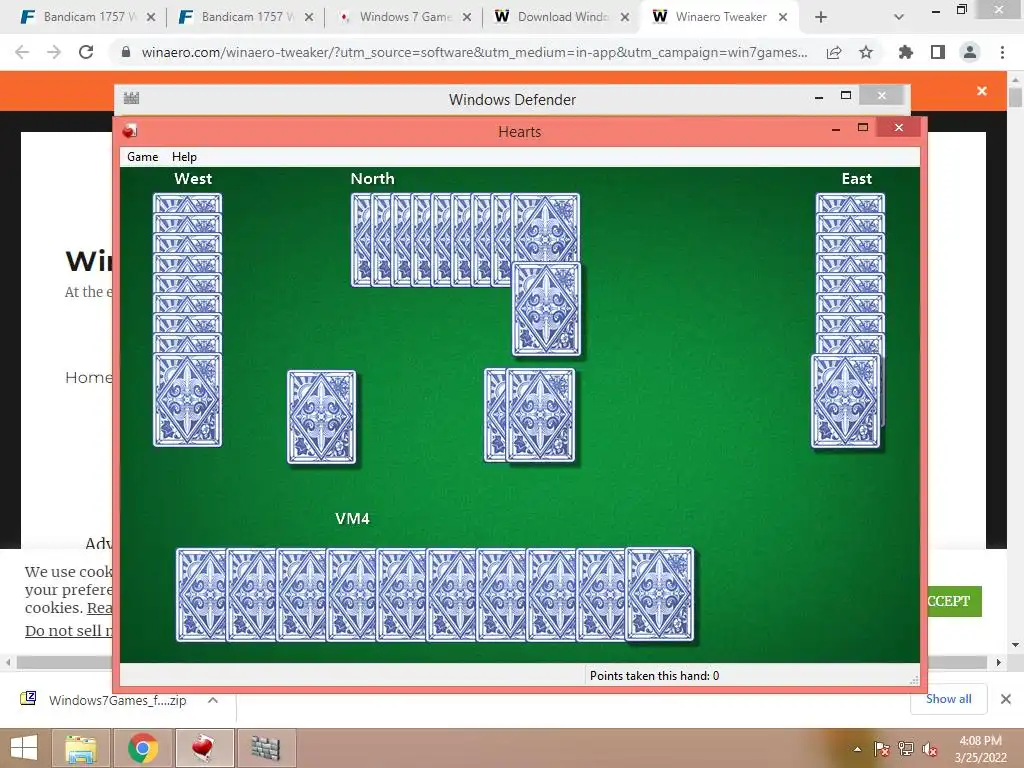Accept cookies with the green button
Viewport: 1024px width, 768px height.
952,601
